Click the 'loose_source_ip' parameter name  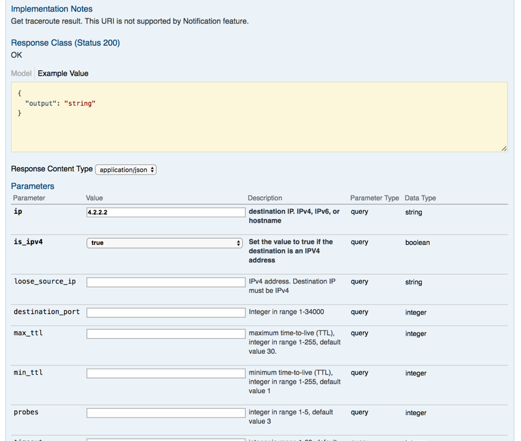tap(45, 282)
